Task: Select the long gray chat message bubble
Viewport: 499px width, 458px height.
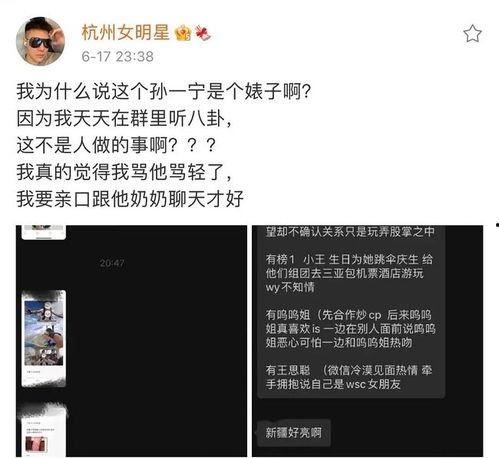Action: [351, 312]
